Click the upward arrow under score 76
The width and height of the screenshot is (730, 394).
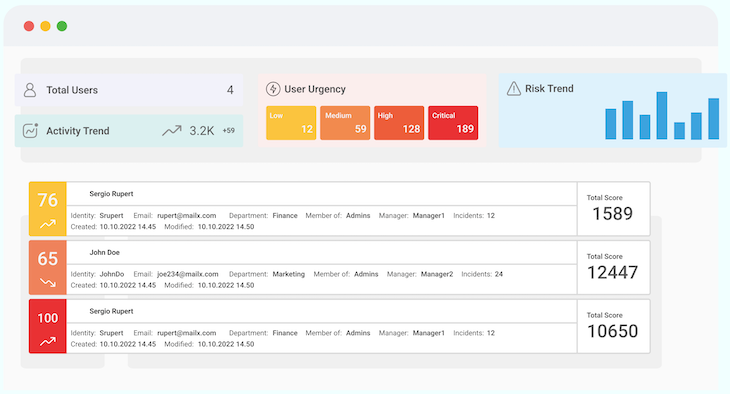coord(47,224)
